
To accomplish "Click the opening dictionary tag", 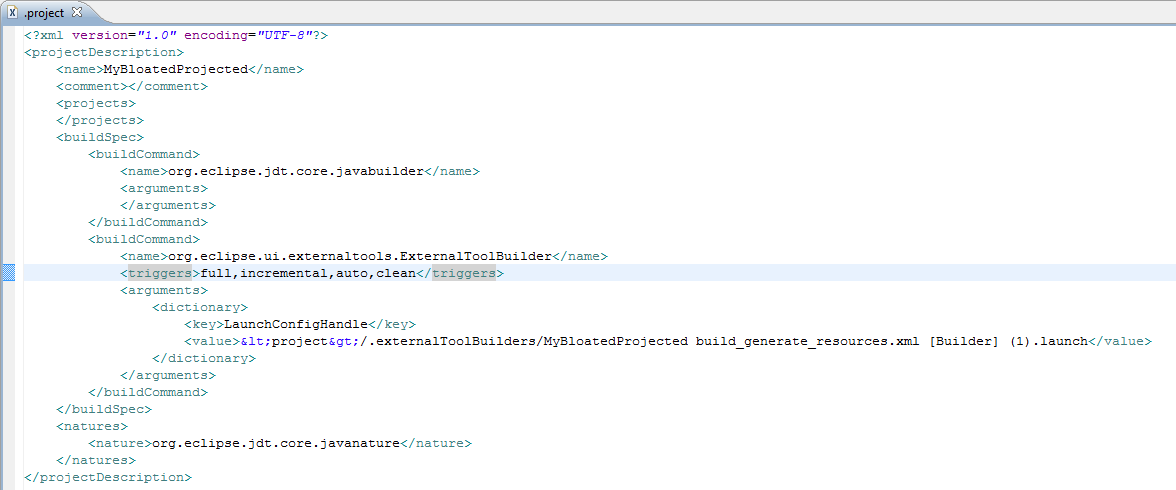I will (x=200, y=307).
